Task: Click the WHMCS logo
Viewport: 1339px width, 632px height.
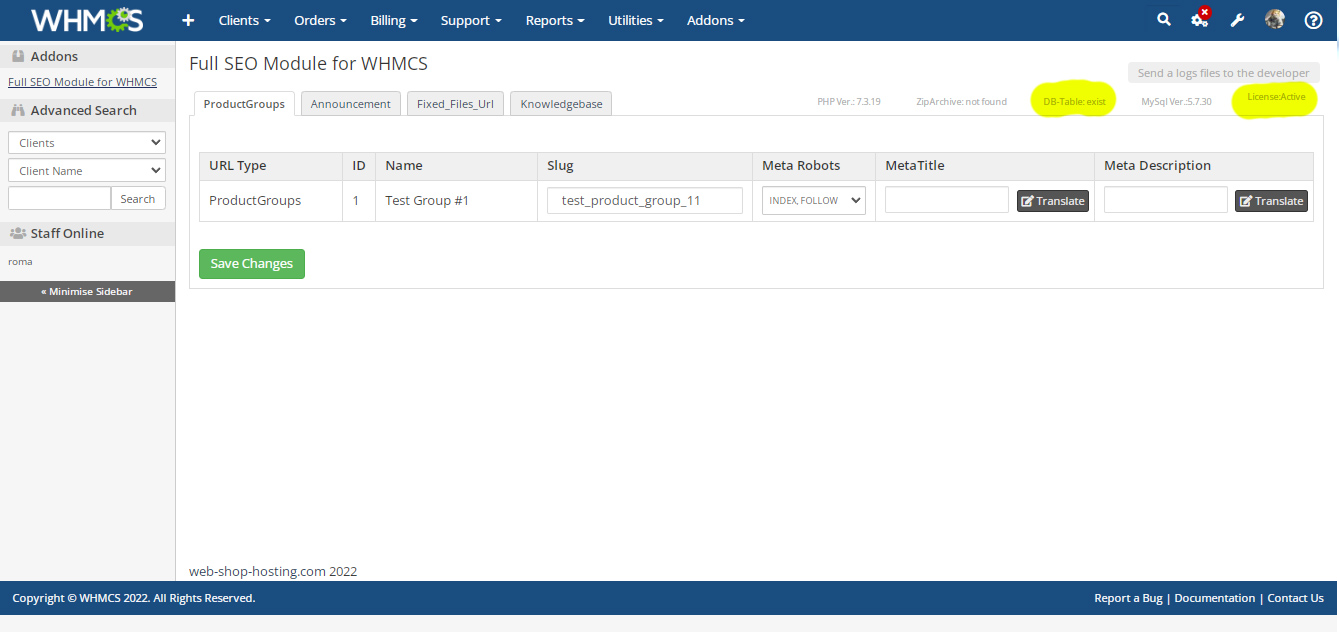Action: [87, 20]
